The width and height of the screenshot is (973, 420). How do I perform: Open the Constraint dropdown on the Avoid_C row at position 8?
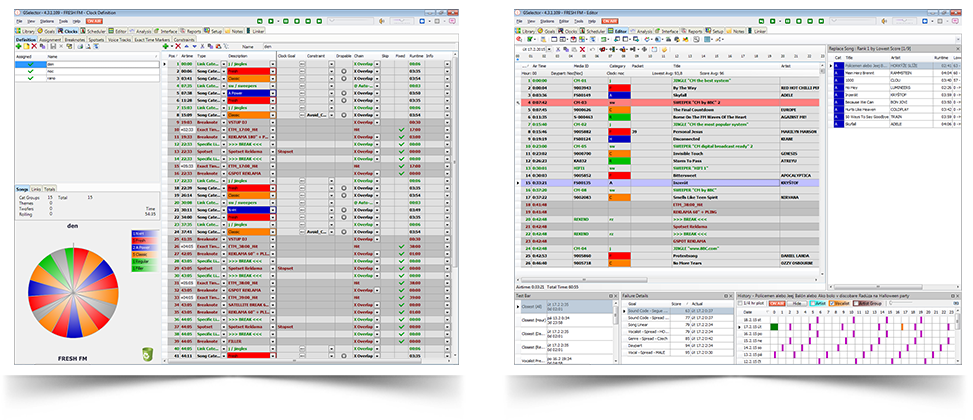click(331, 115)
